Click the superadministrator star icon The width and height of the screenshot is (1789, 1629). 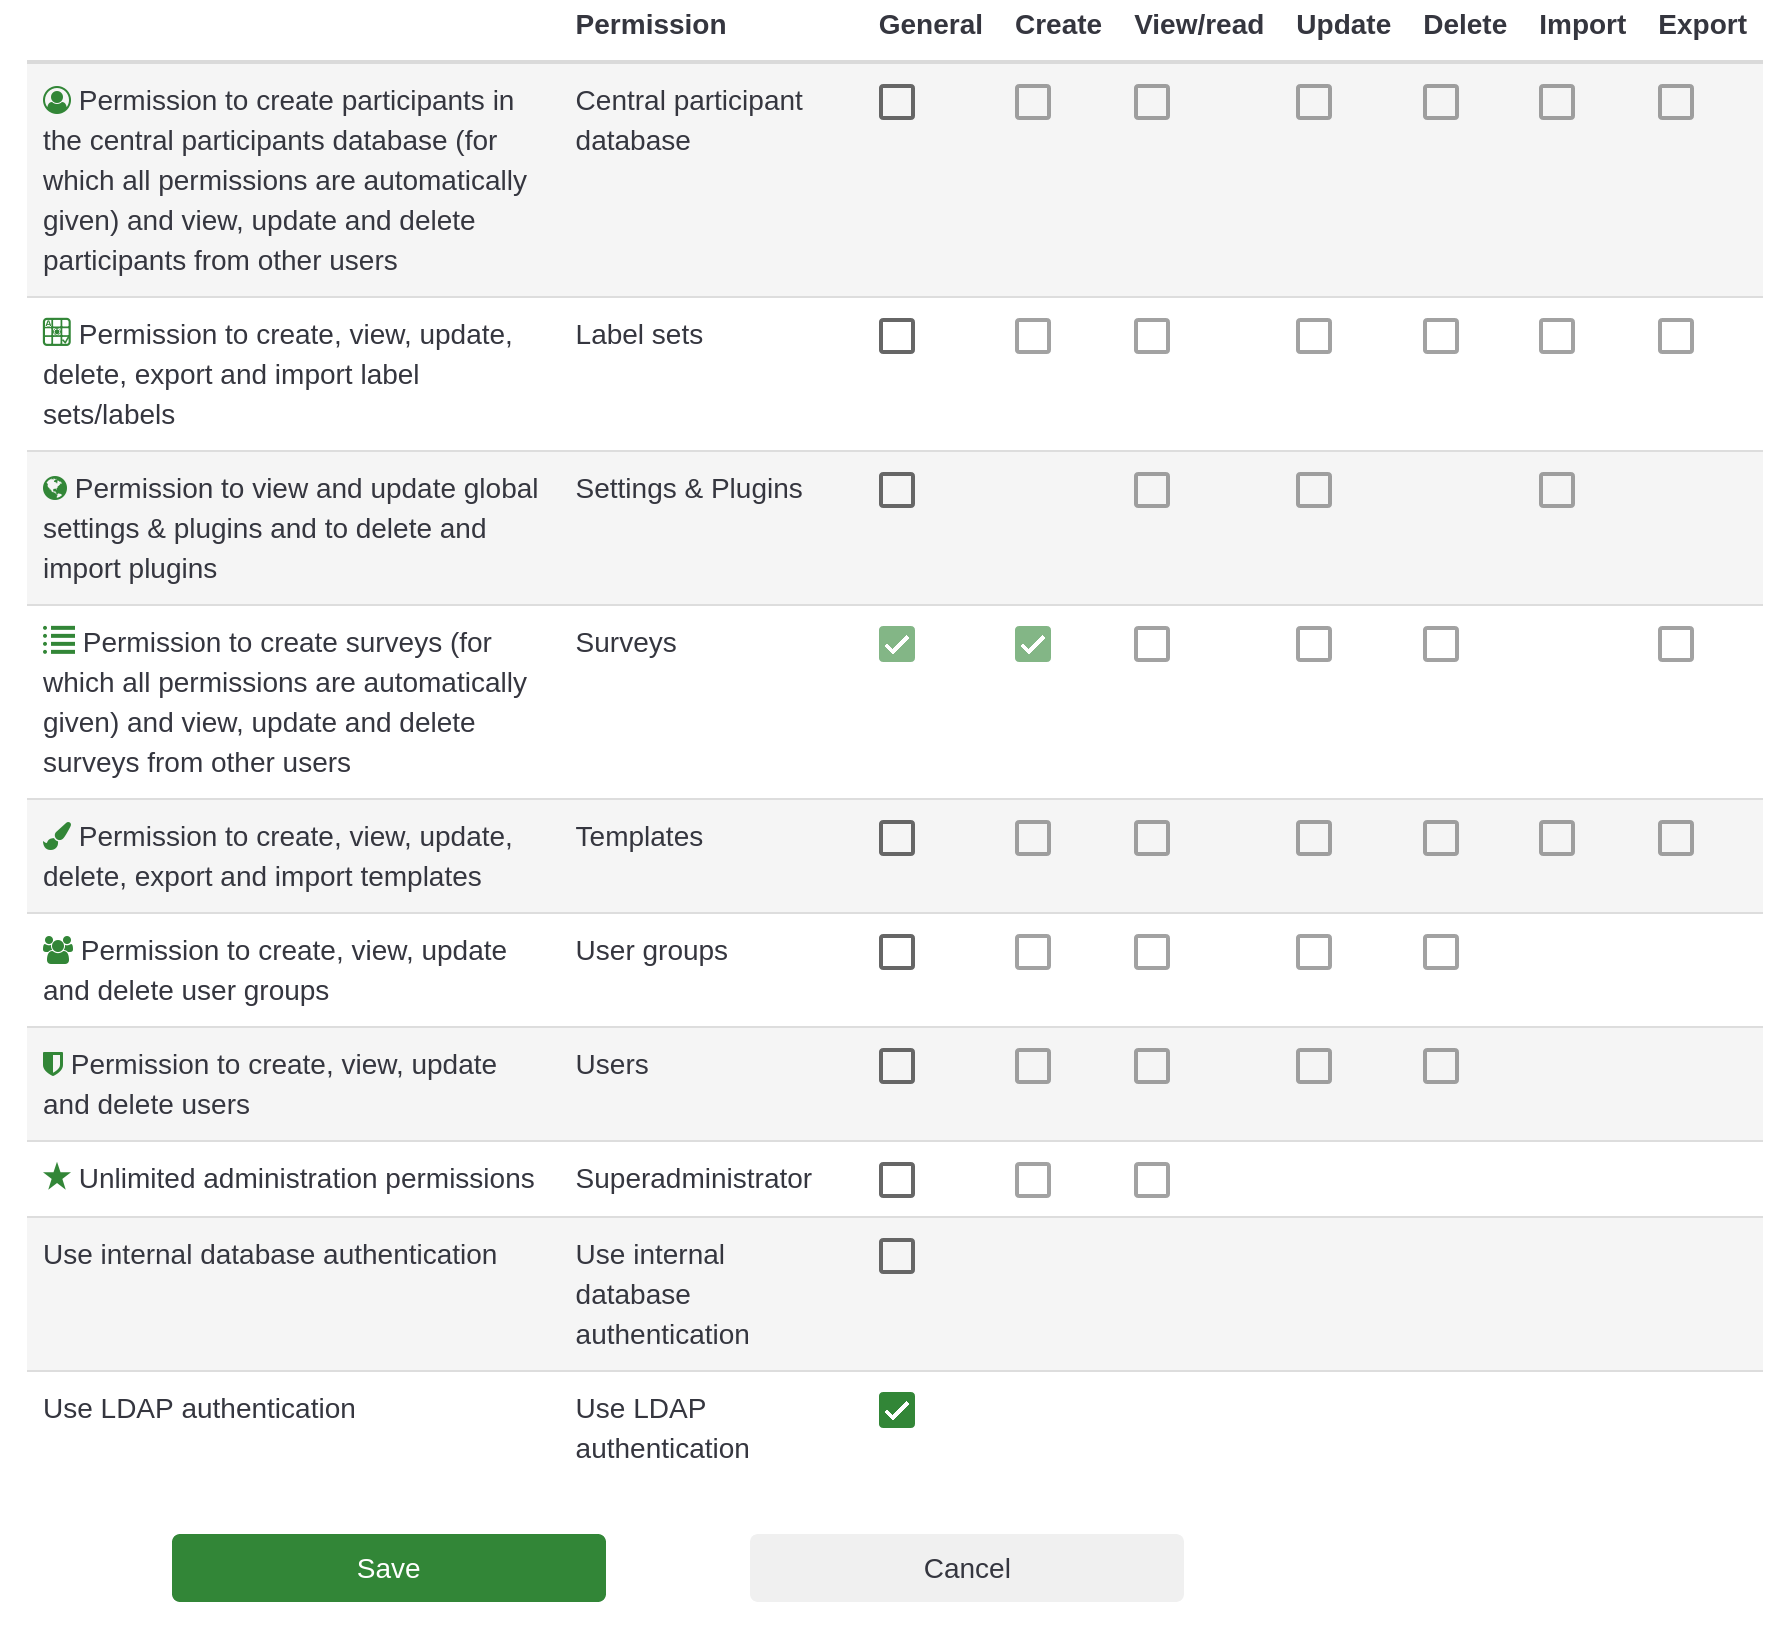57,1177
